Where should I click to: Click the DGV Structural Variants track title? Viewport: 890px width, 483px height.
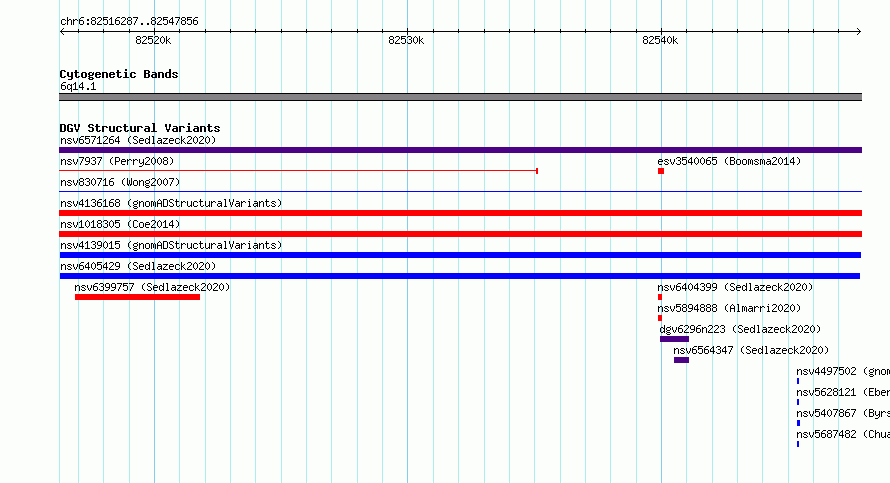click(x=140, y=128)
